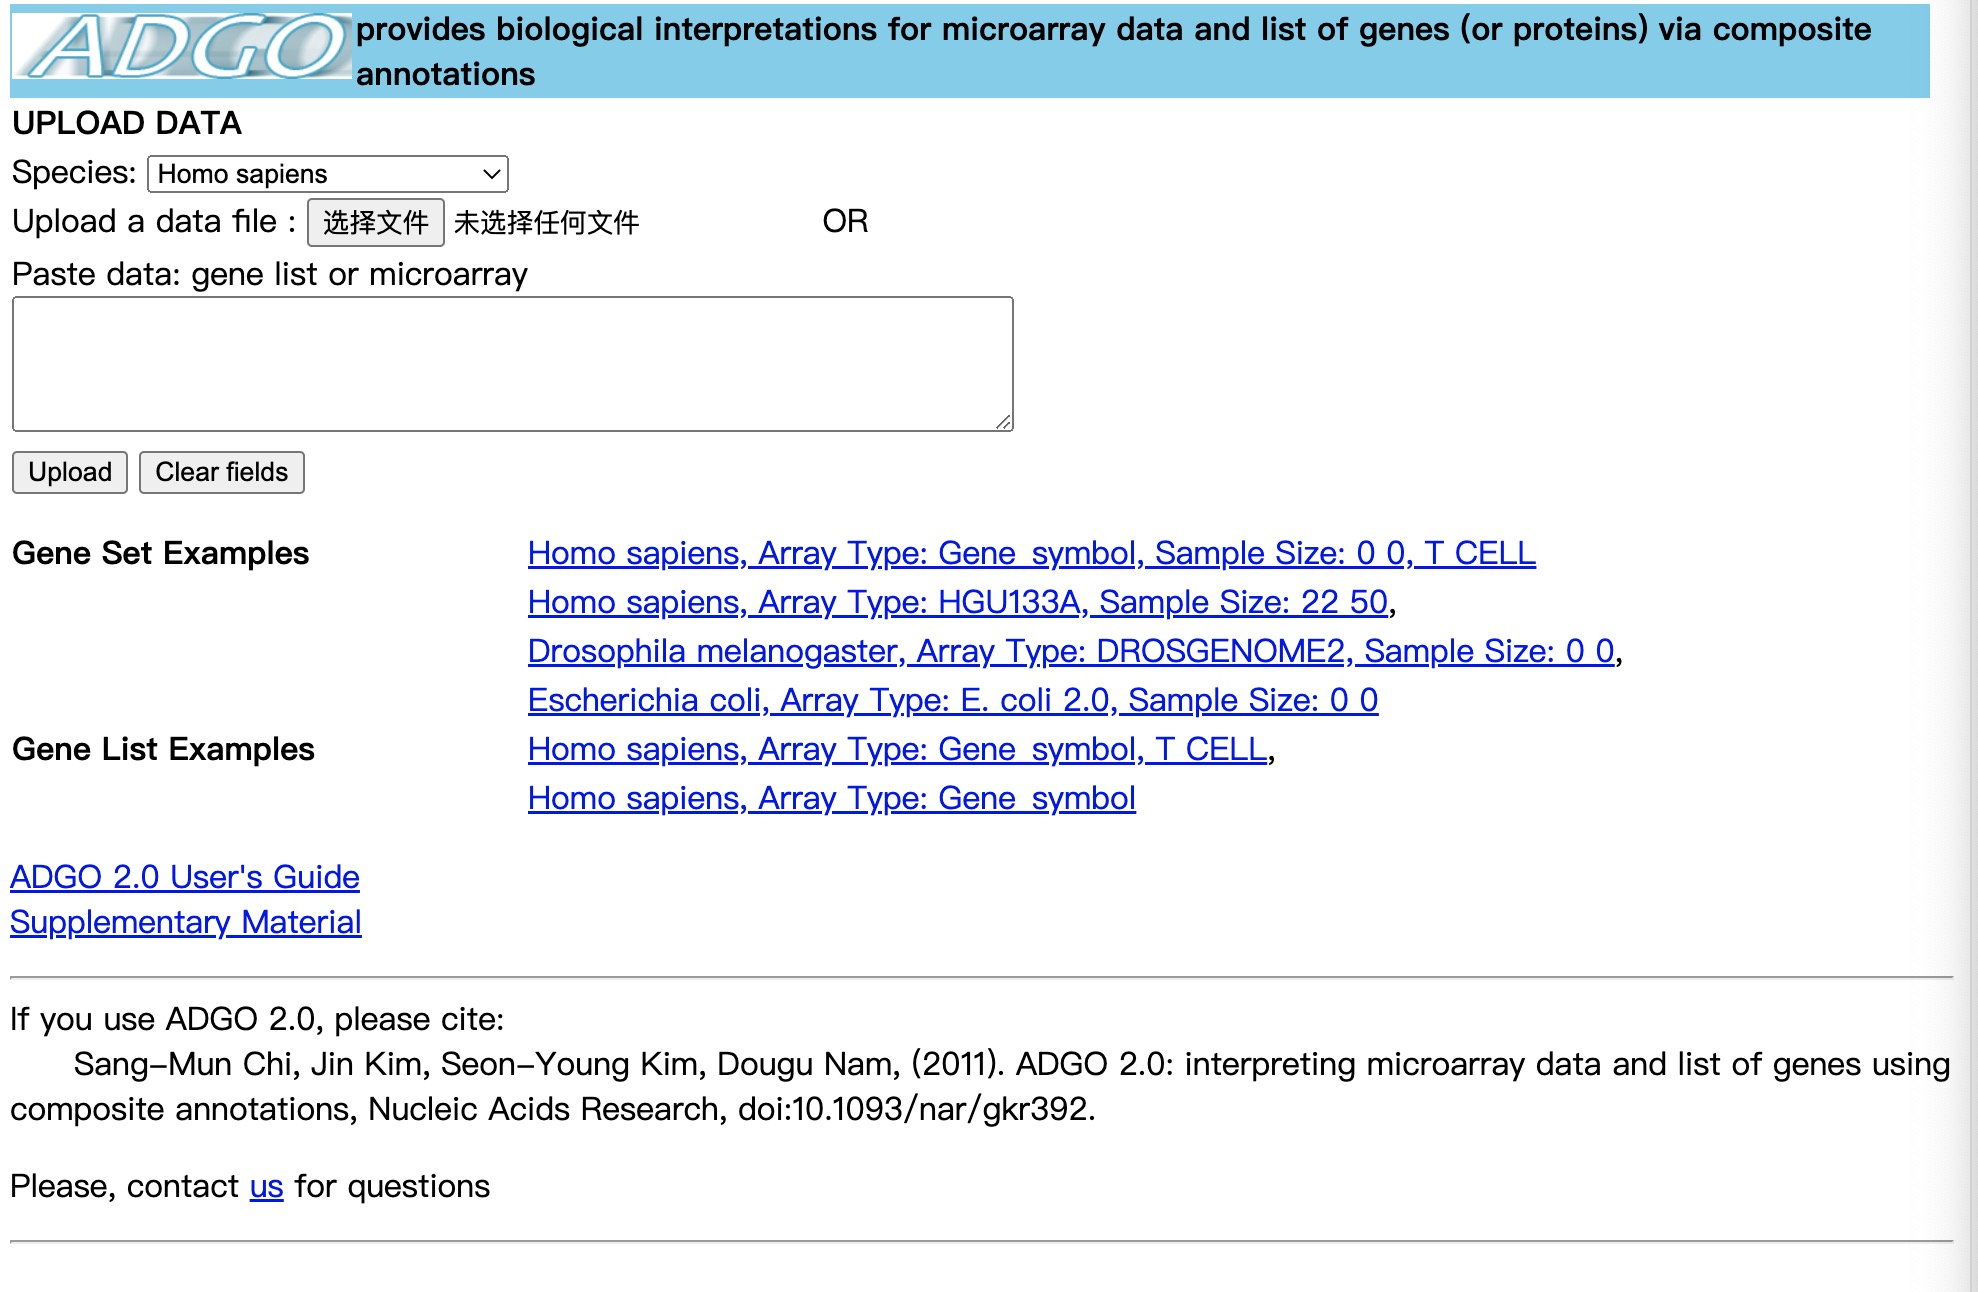
Task: Click the no file selected text
Action: [546, 223]
